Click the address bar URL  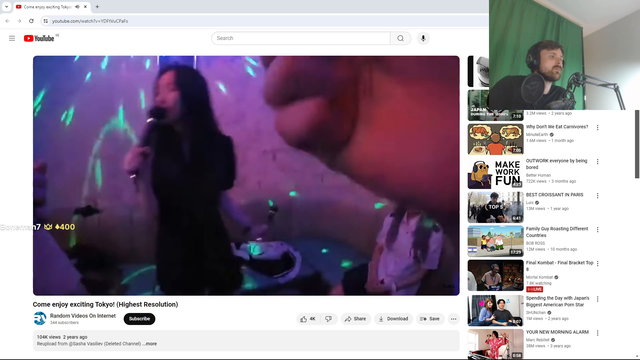coord(90,21)
